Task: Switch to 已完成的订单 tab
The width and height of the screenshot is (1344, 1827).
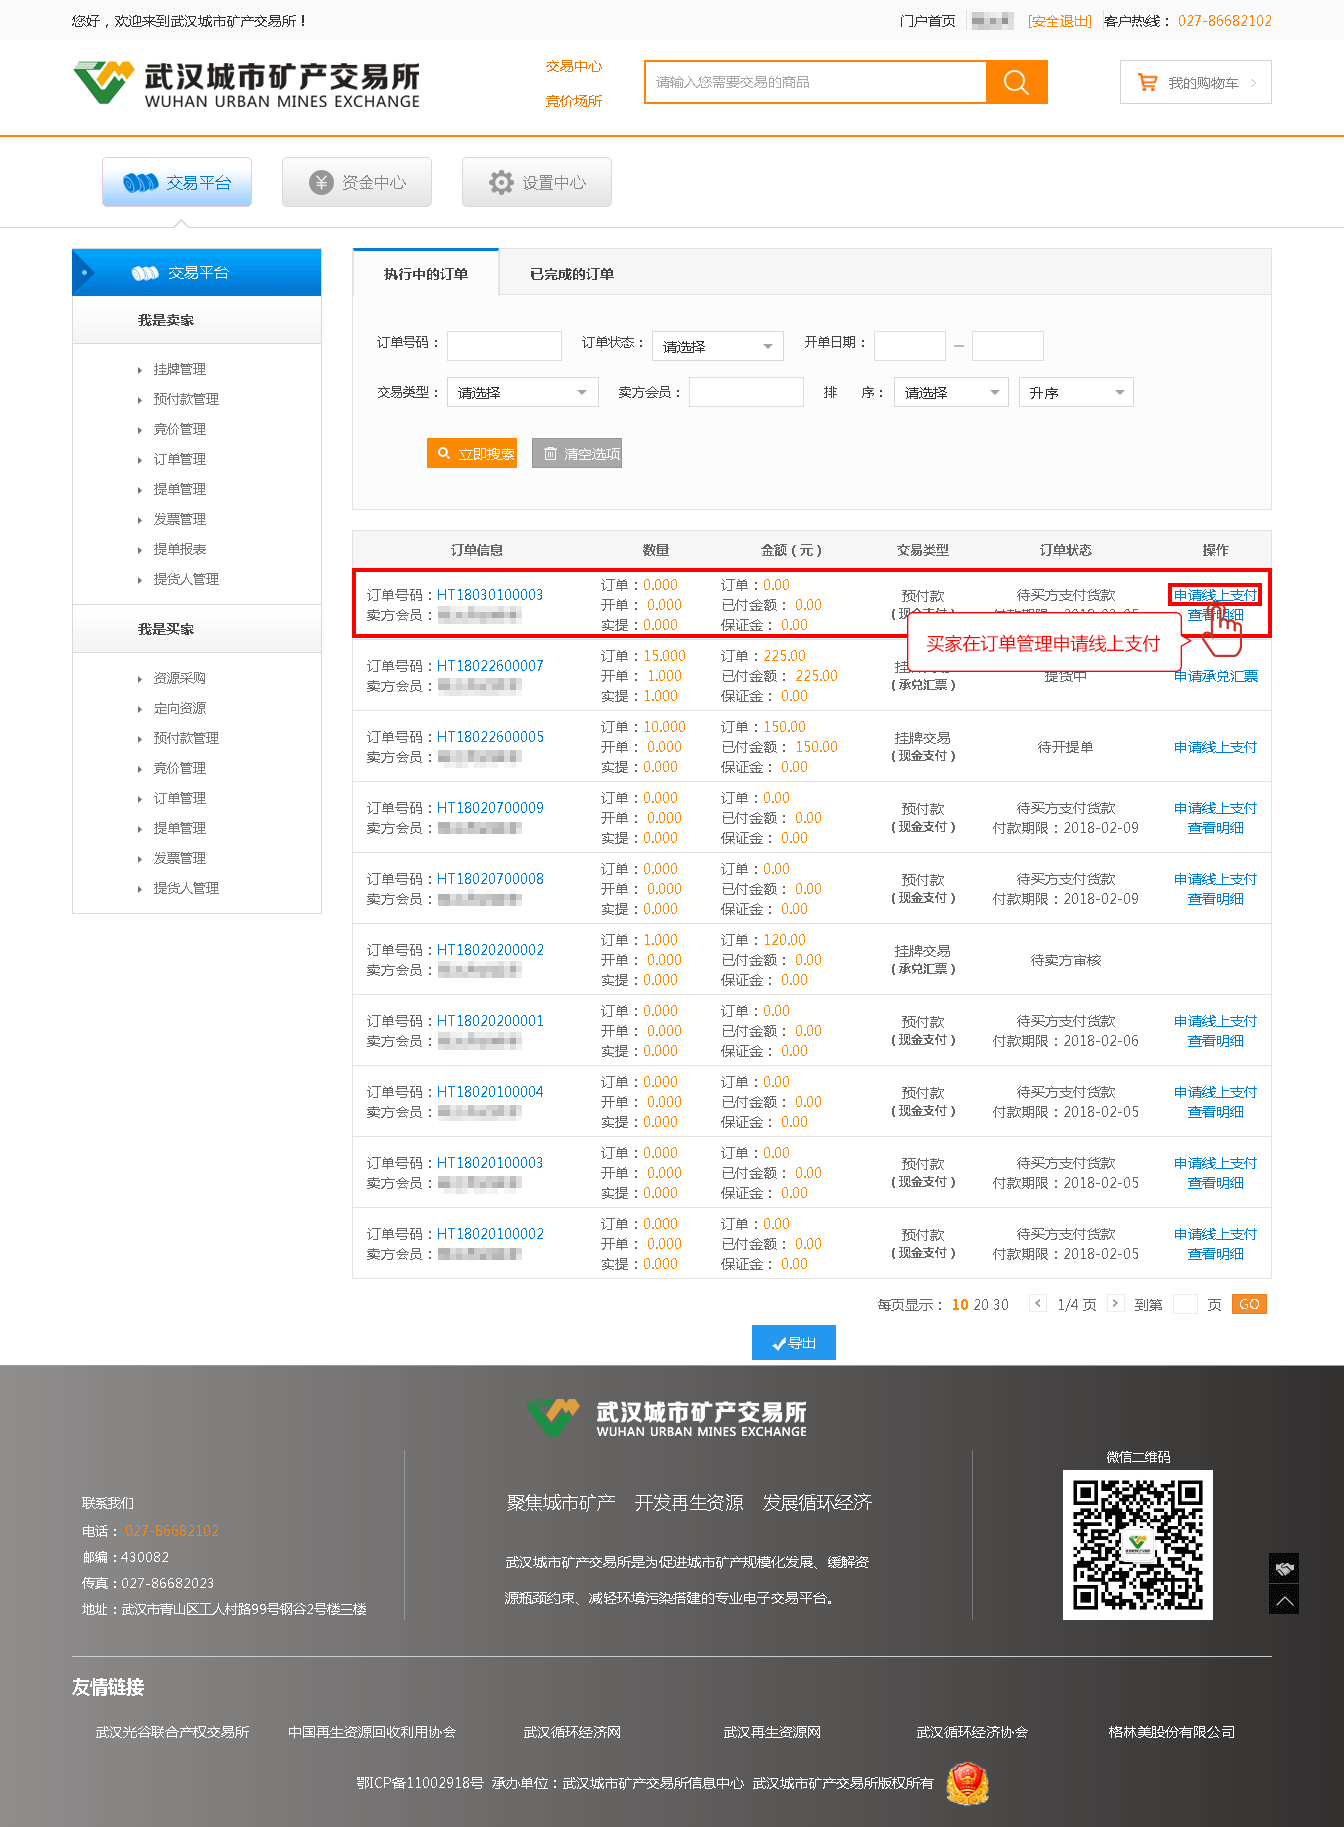Action: click(x=572, y=274)
